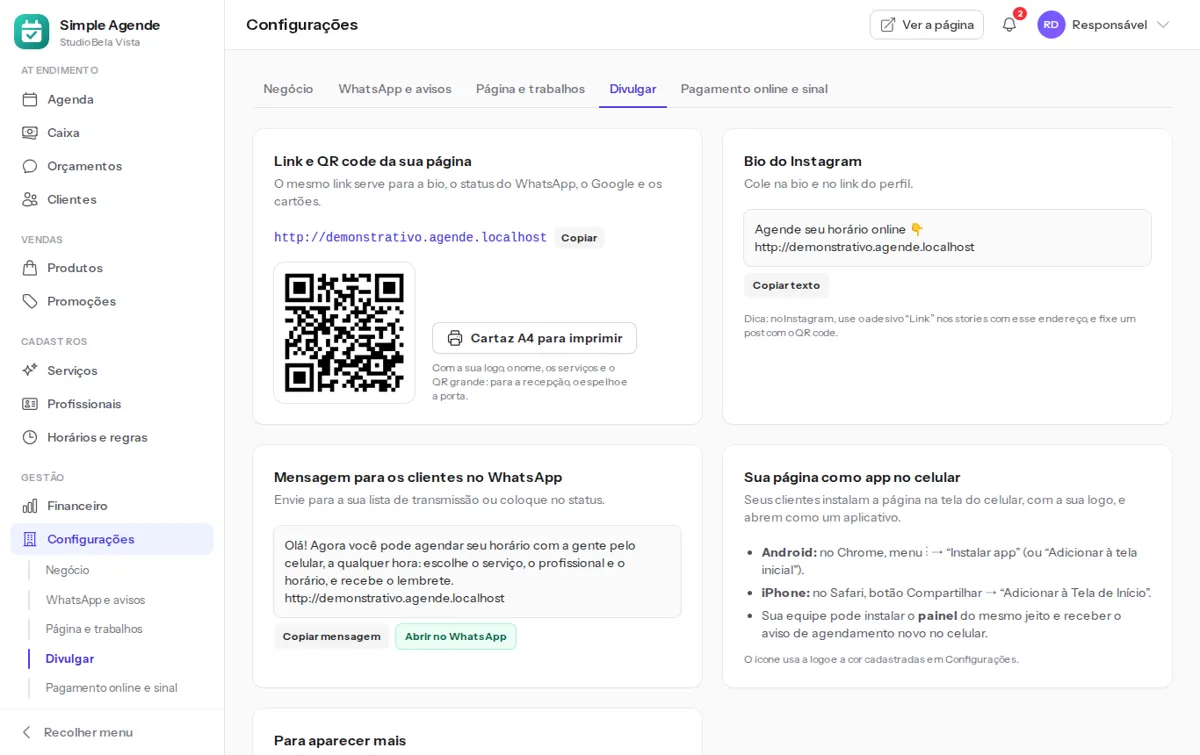Open notifications bell with badge

[1010, 24]
